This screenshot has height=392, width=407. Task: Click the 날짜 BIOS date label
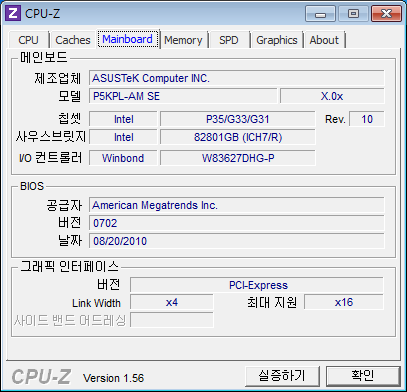pyautogui.click(x=69, y=241)
